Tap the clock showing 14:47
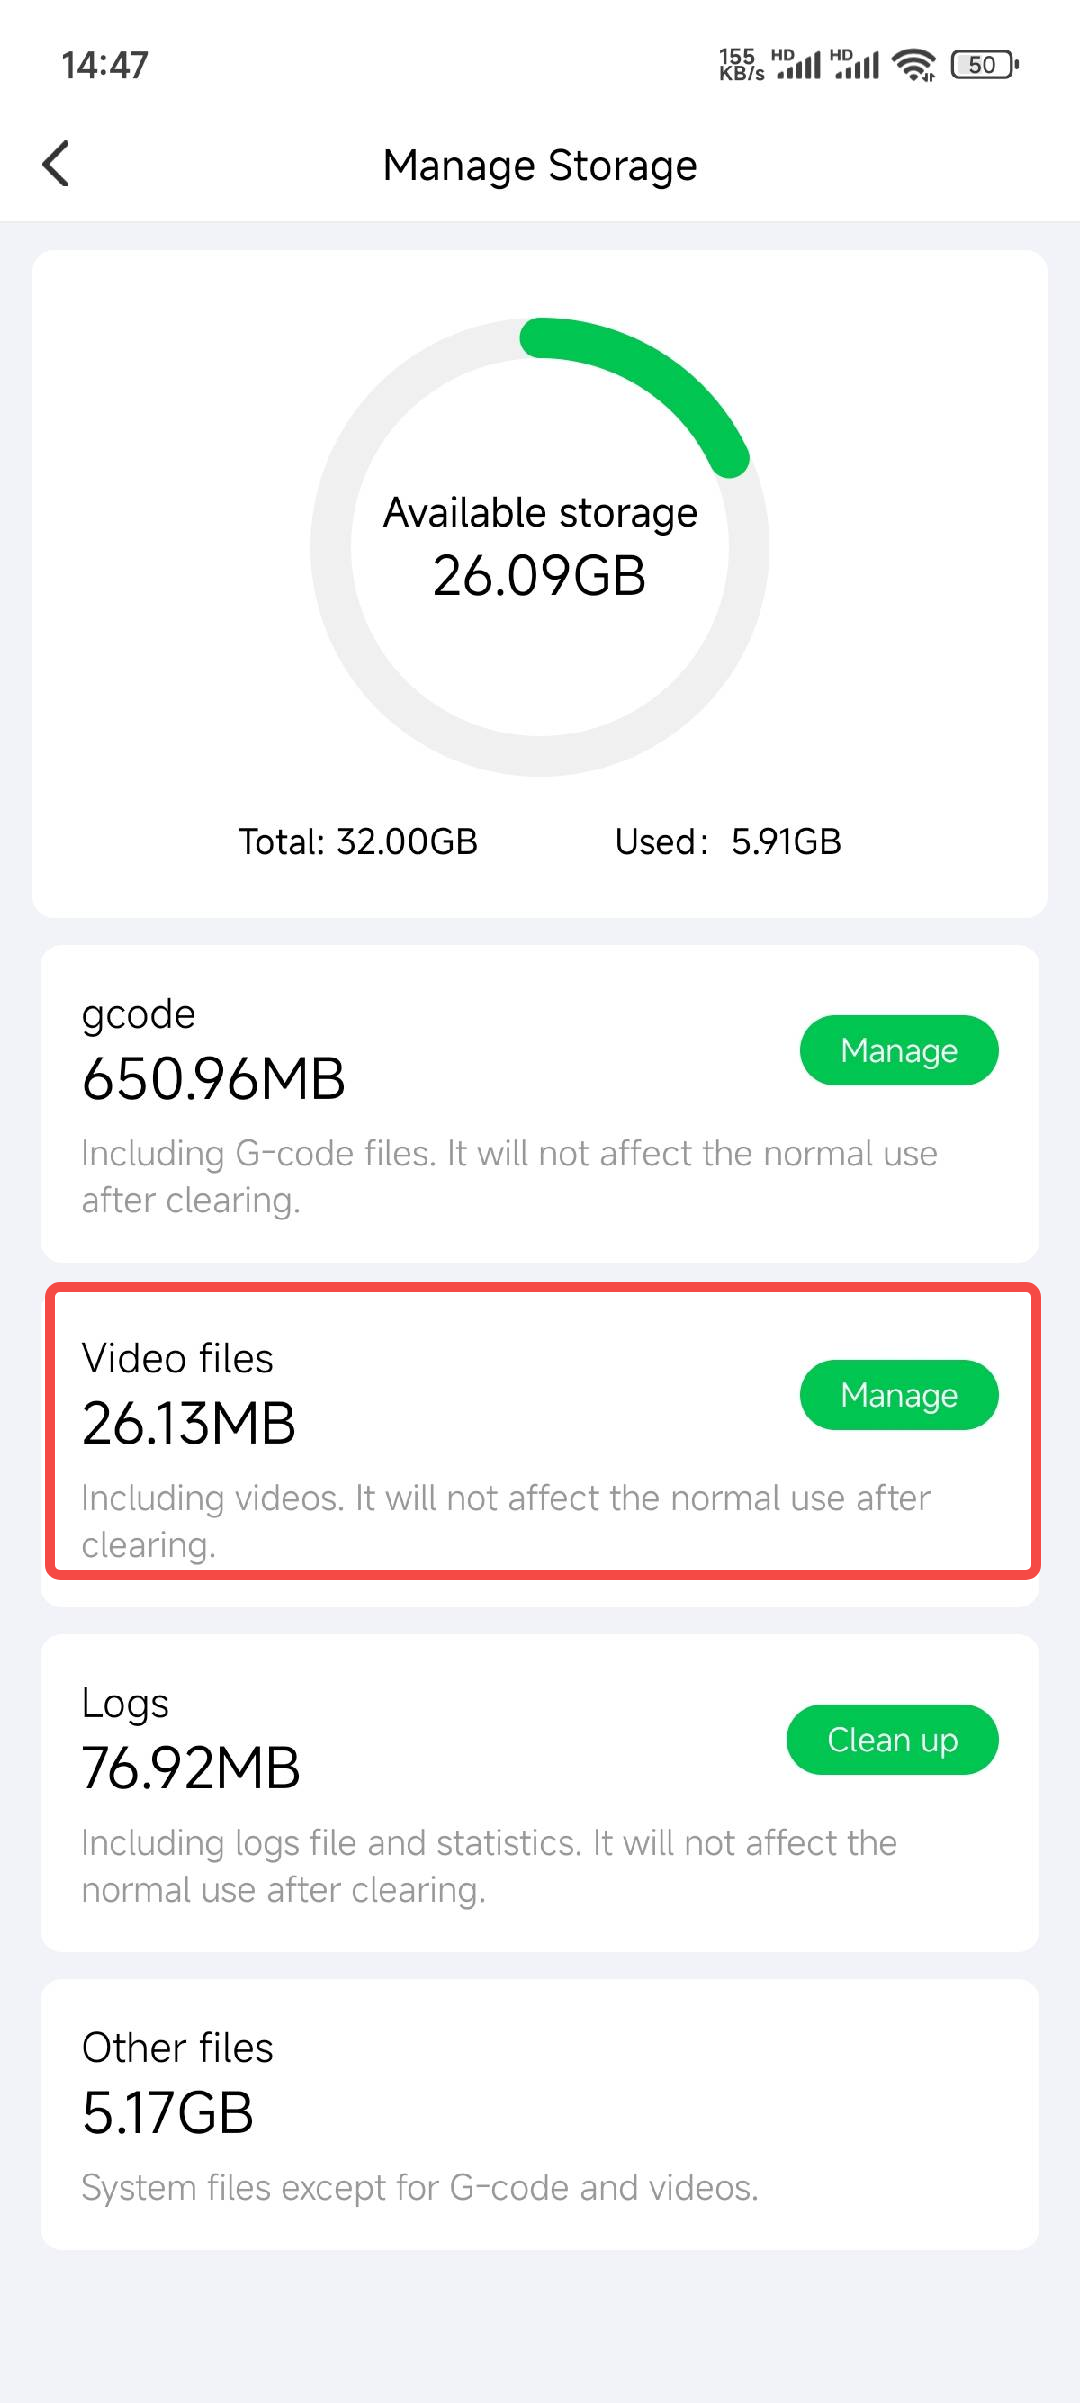The height and width of the screenshot is (2403, 1080). point(103,64)
